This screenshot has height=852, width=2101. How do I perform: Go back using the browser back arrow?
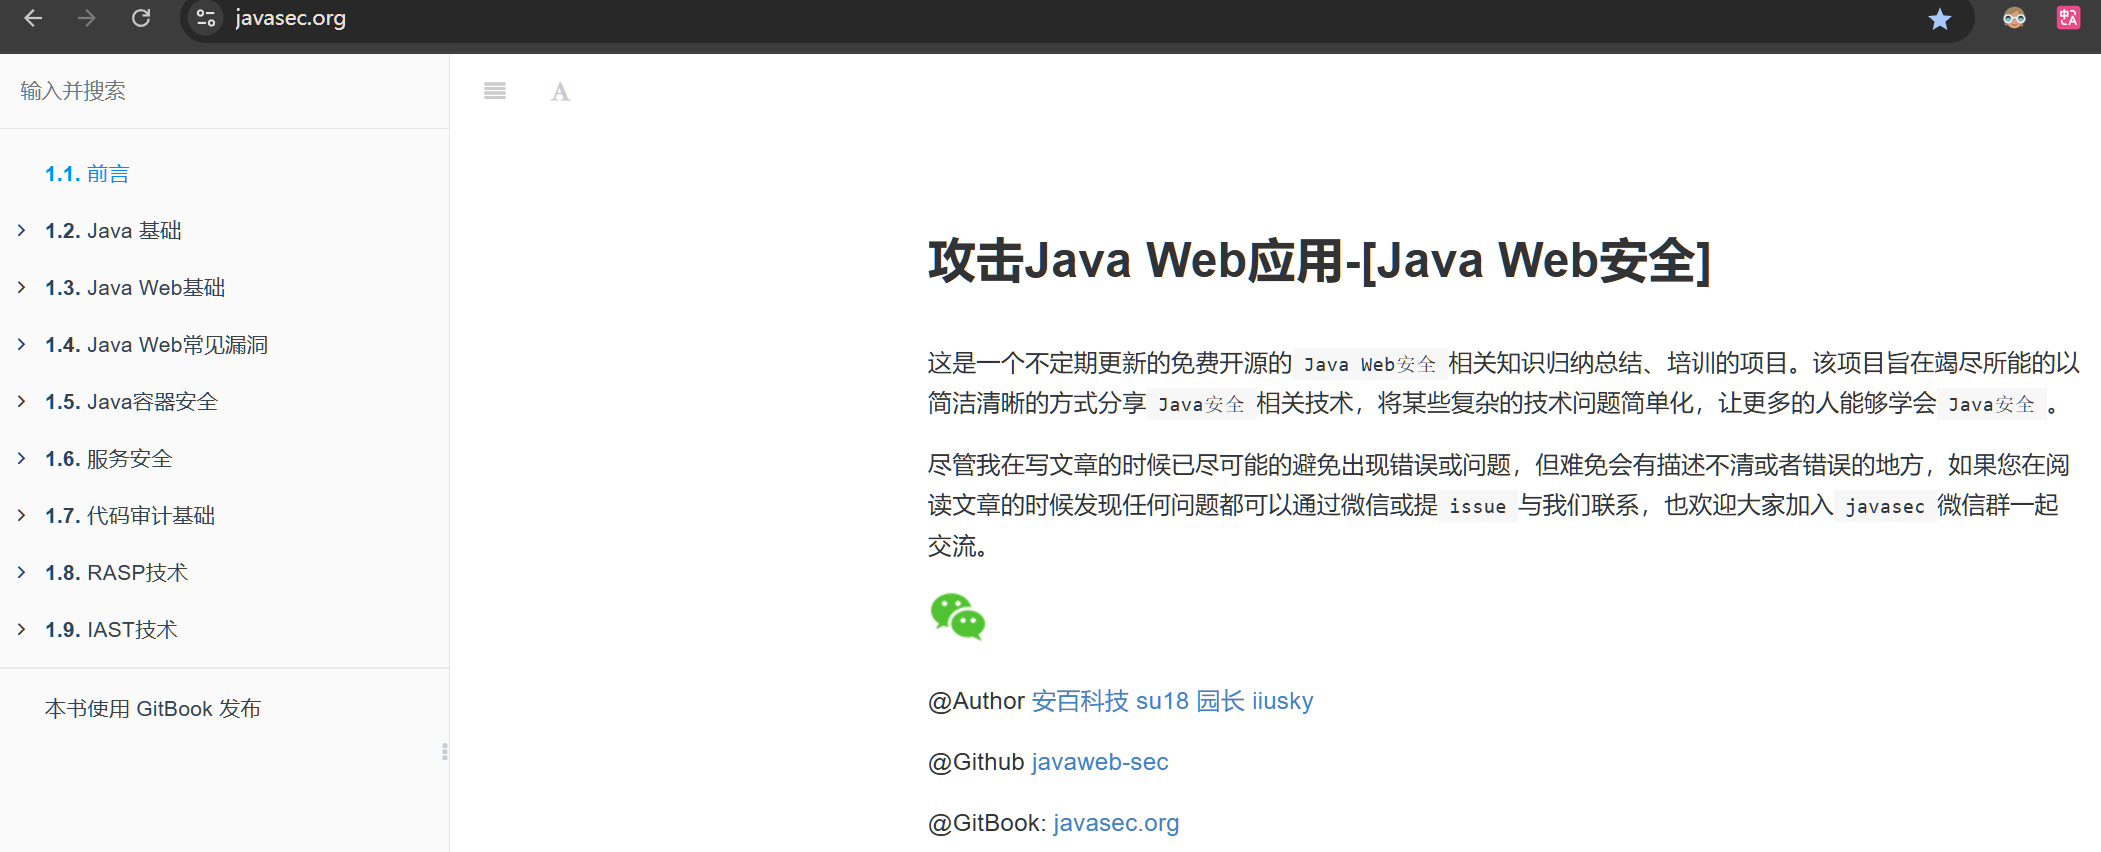[33, 18]
